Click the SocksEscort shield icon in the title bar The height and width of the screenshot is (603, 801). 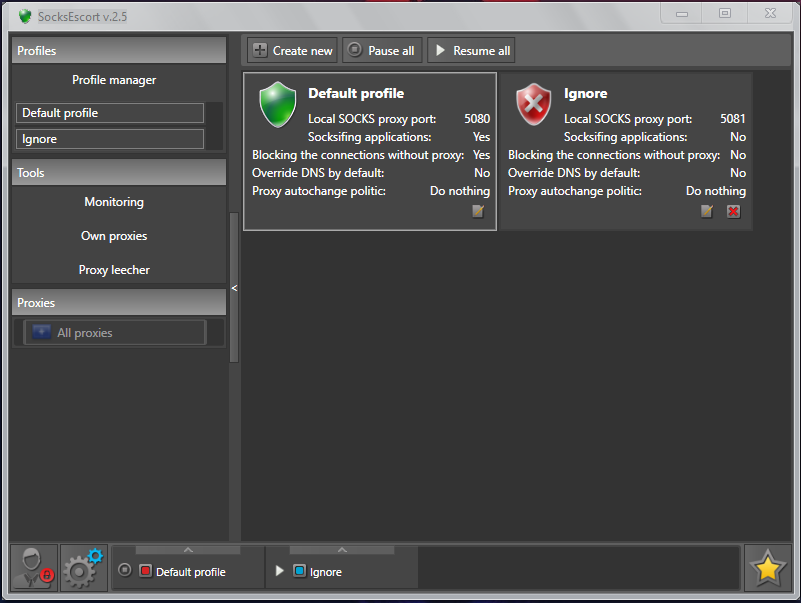pyautogui.click(x=25, y=16)
